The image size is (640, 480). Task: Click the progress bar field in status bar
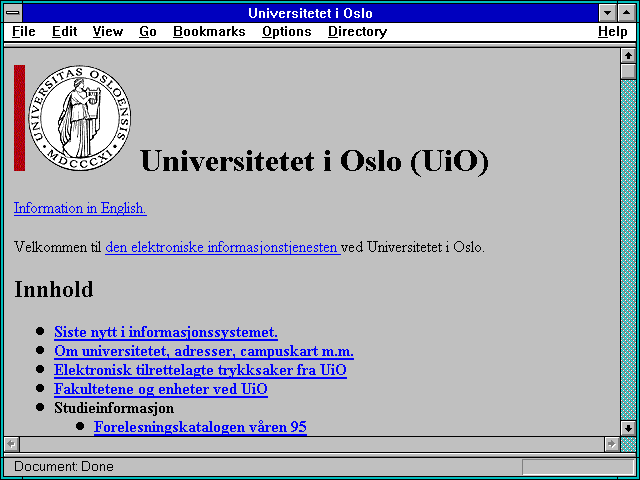click(578, 467)
